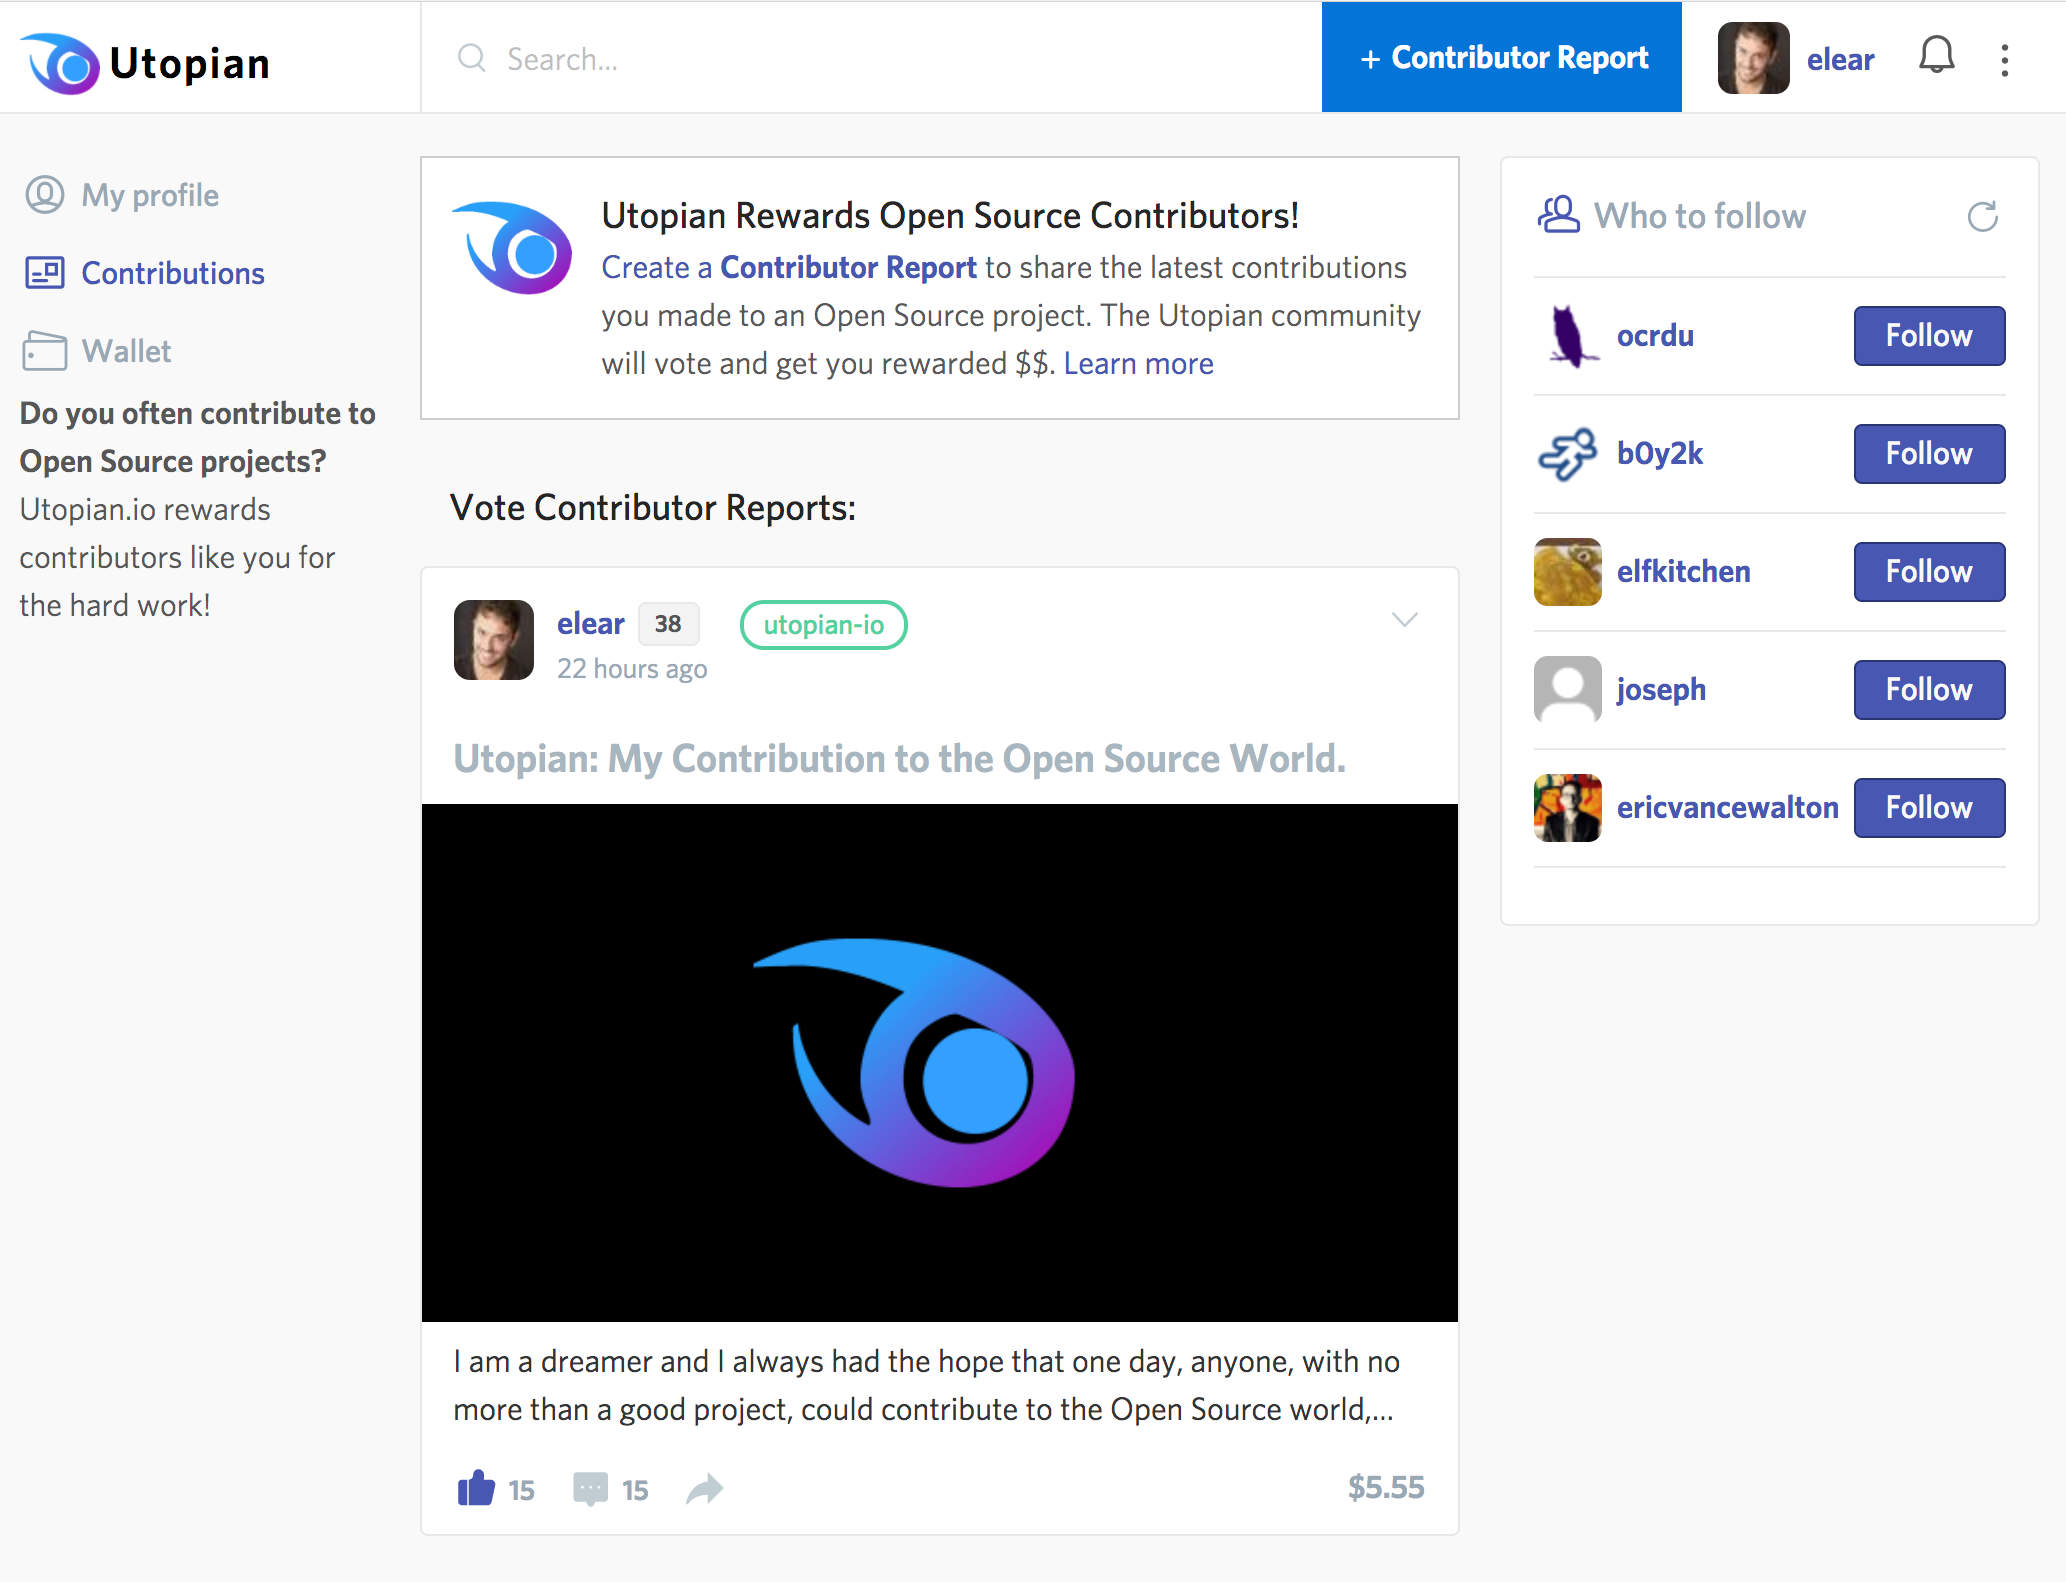Open elfkitchen avatar
The width and height of the screenshot is (2066, 1582).
(1568, 572)
